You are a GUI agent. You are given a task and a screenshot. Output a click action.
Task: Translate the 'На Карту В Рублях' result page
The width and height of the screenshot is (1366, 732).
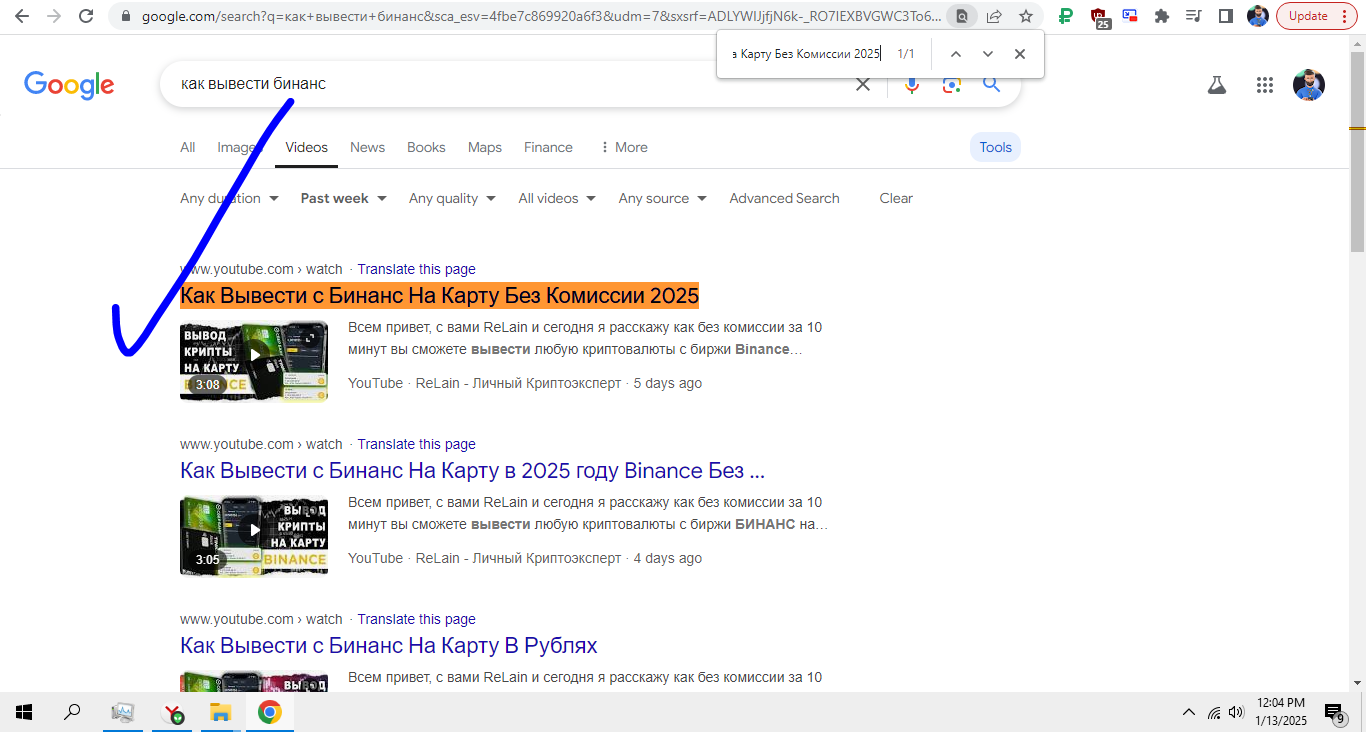[x=416, y=619]
